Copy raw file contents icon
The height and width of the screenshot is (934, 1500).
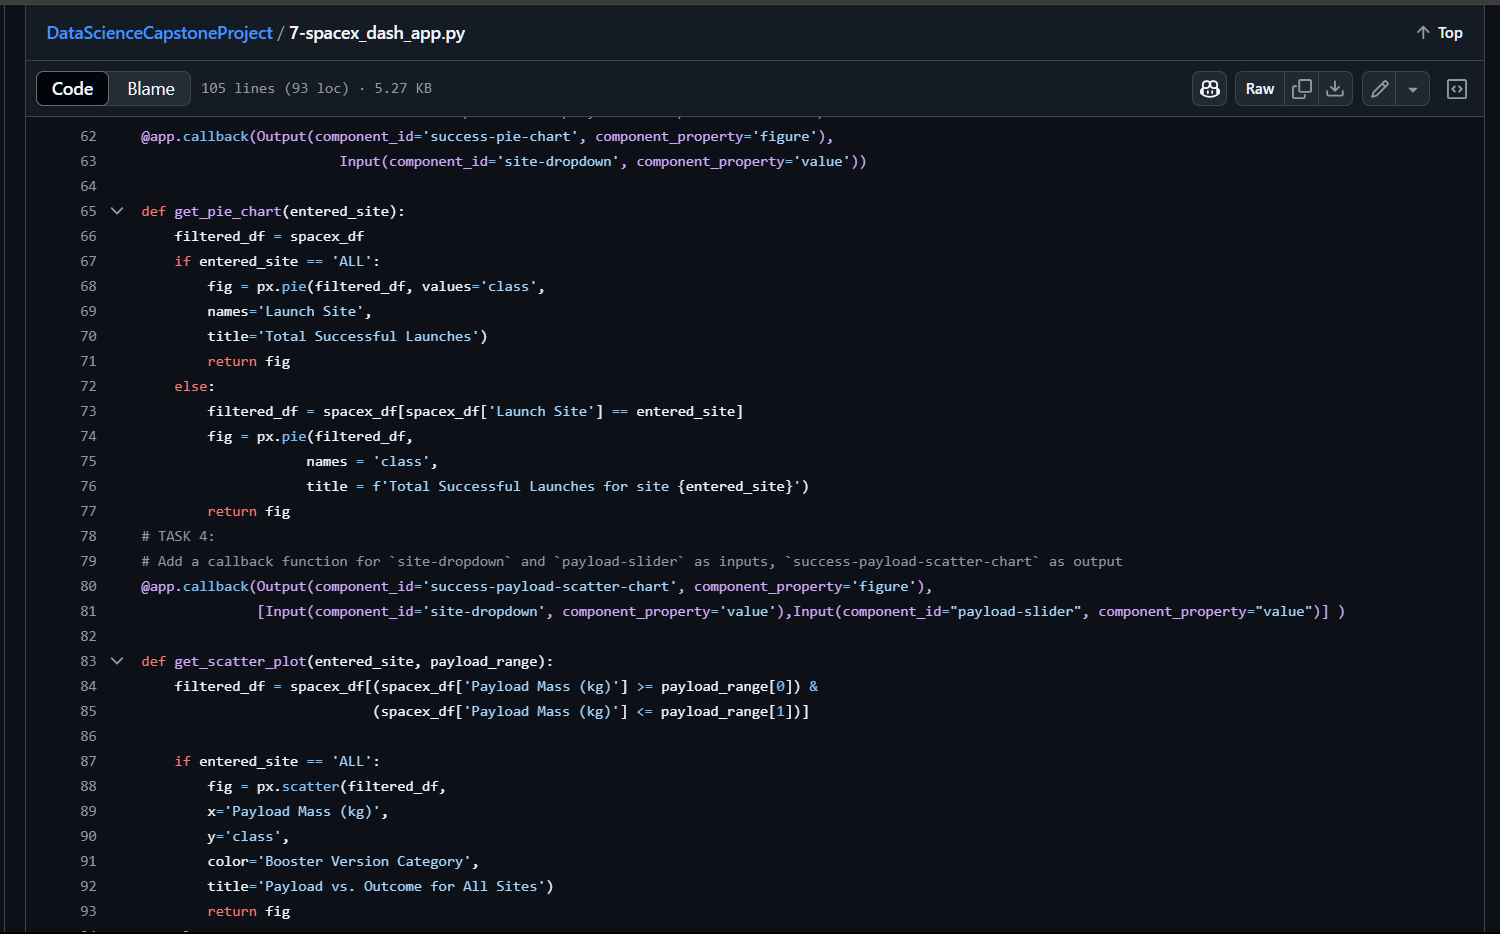click(x=1302, y=89)
